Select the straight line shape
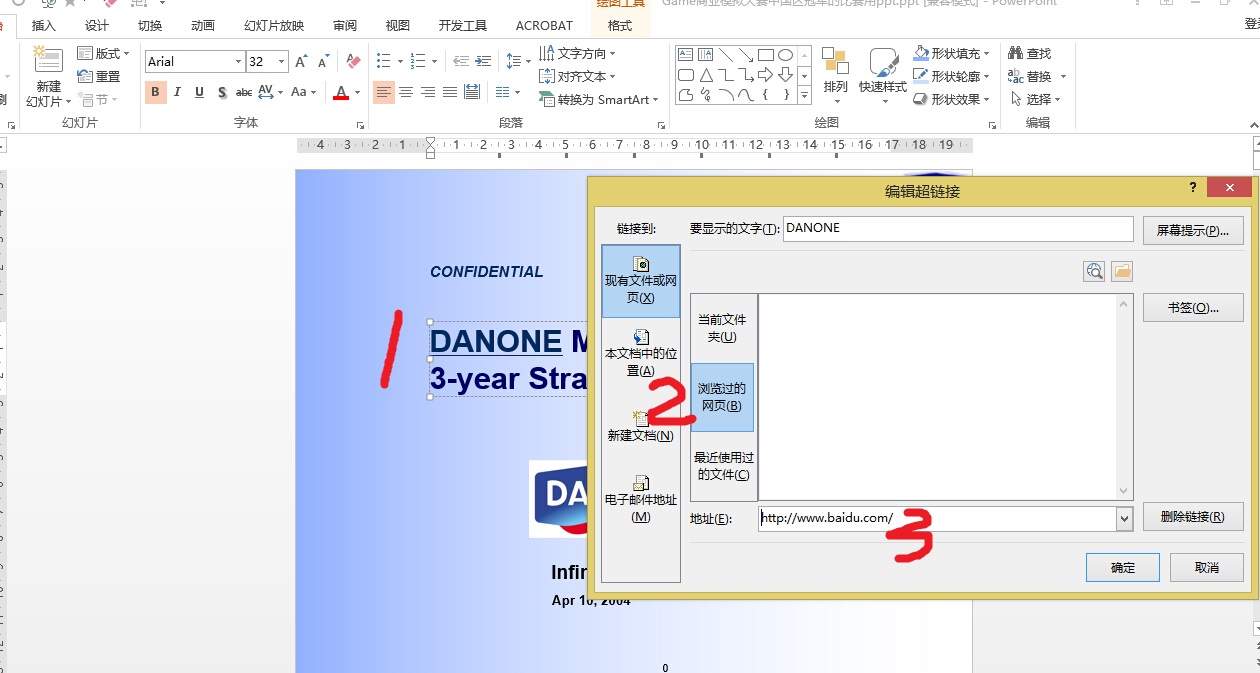 (726, 55)
